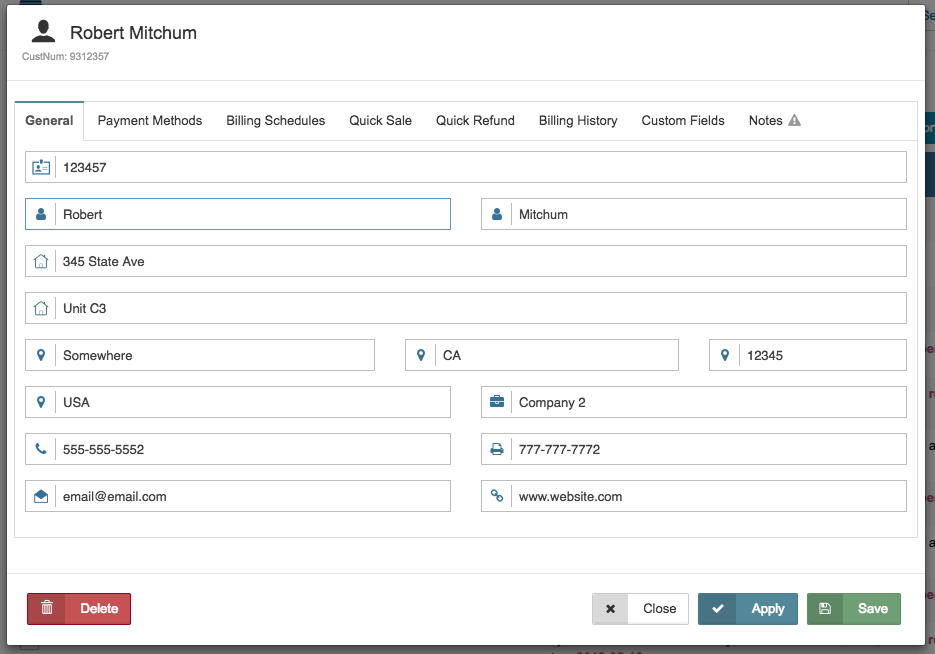The image size is (935, 654).
Task: Apply the customer changes
Action: [747, 608]
